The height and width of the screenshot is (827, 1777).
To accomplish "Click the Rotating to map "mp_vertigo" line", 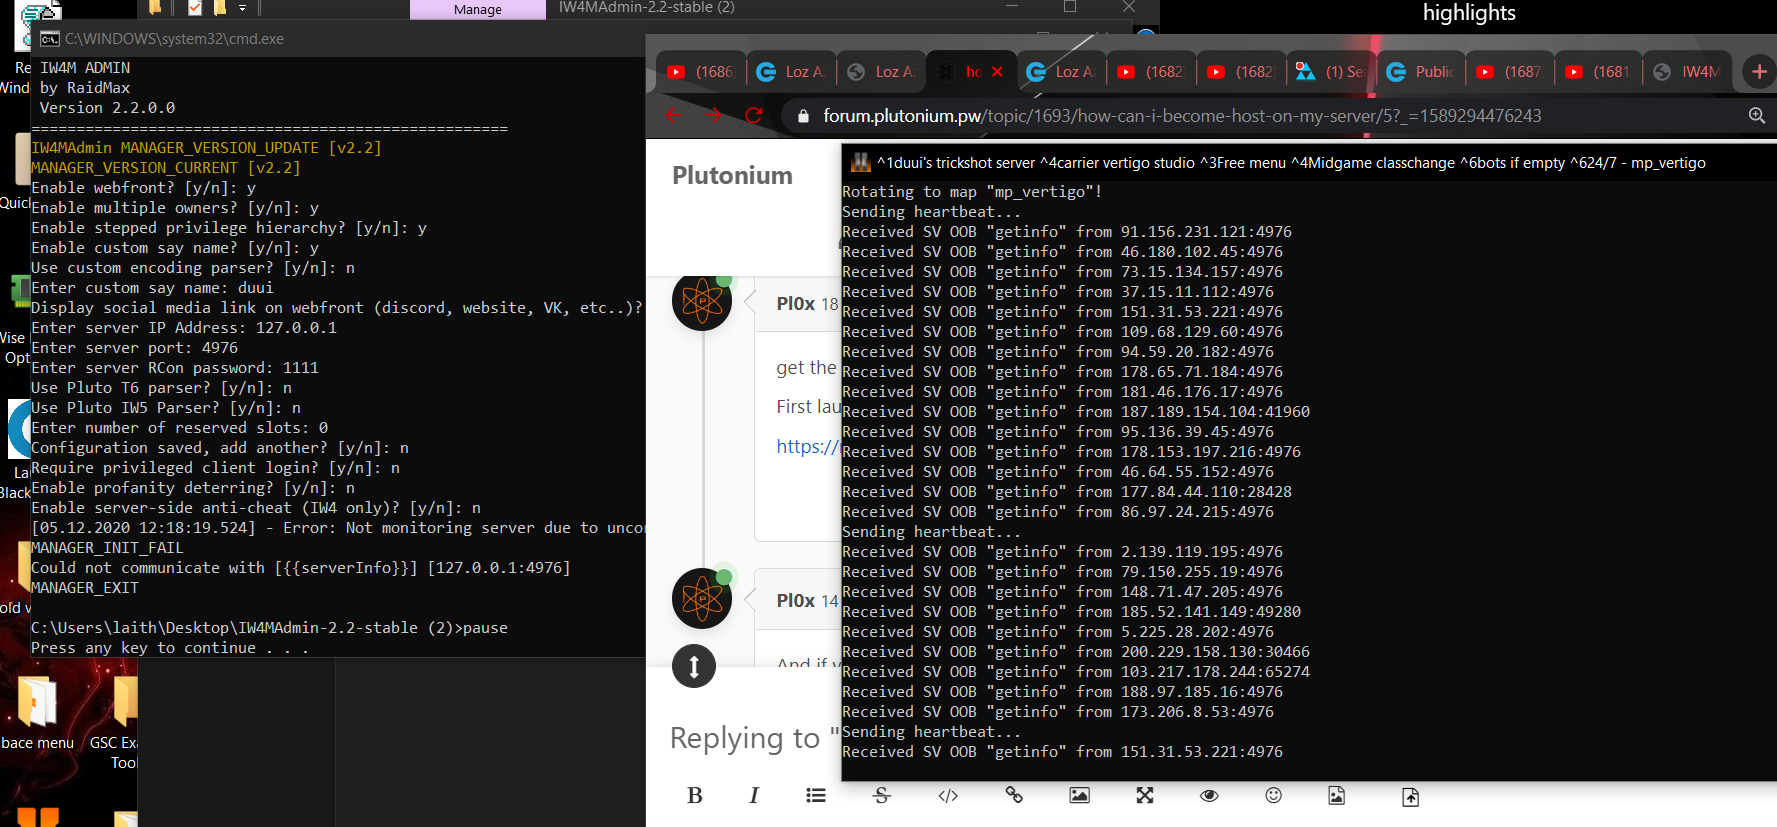I will pyautogui.click(x=972, y=192).
